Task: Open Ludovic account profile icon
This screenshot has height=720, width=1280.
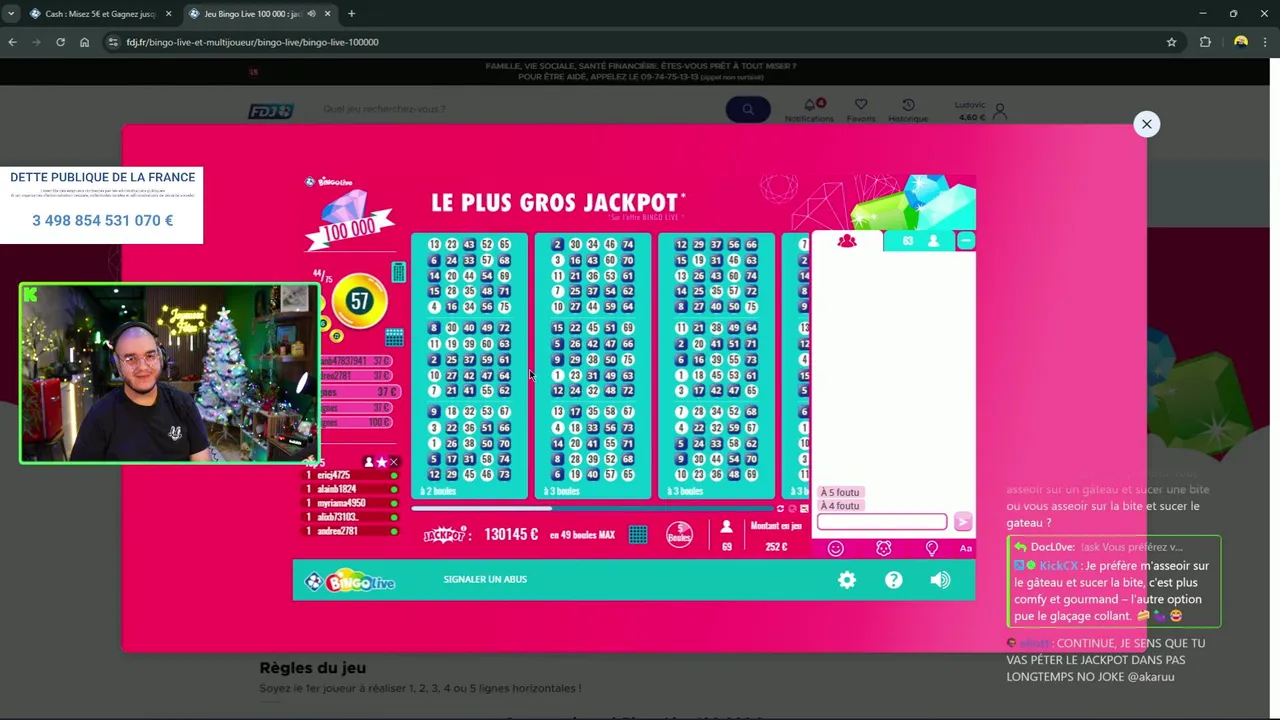Action: [x=999, y=111]
